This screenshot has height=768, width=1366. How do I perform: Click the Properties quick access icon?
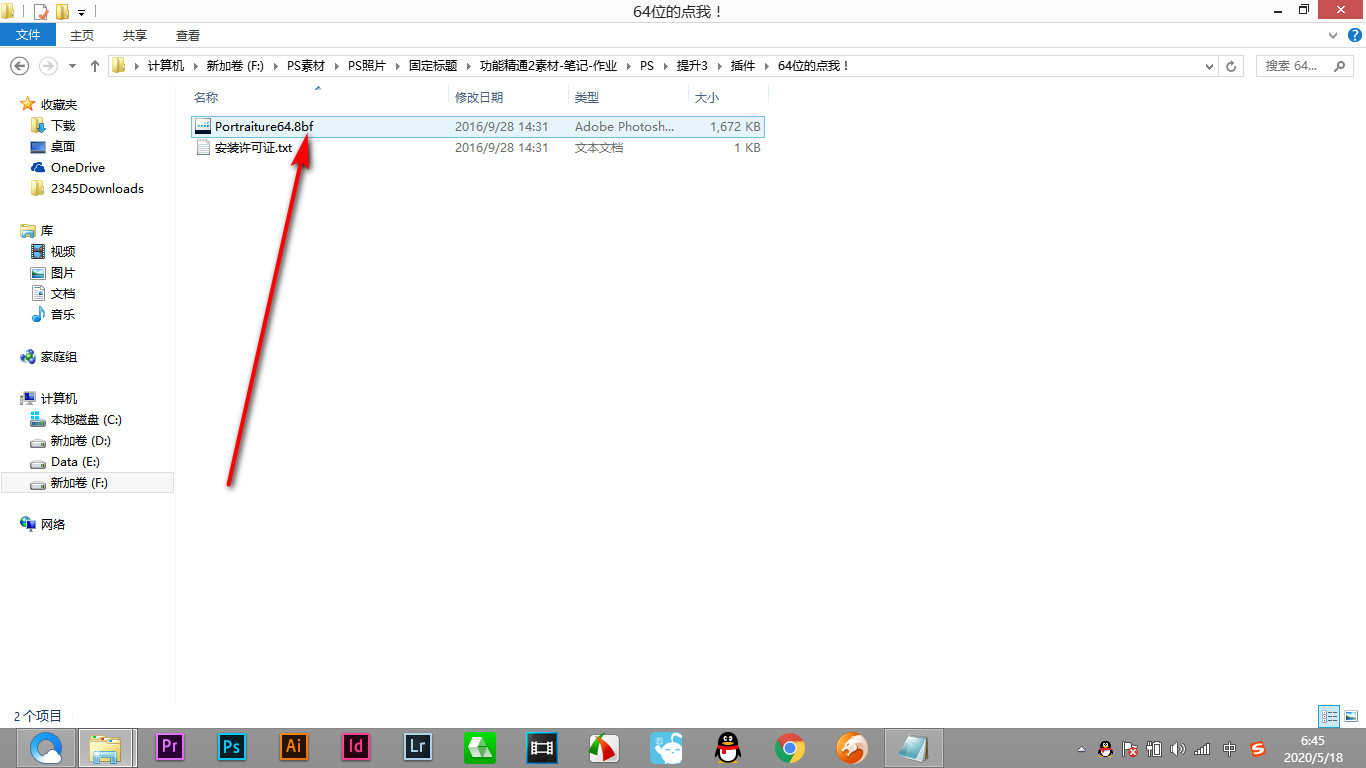pyautogui.click(x=41, y=11)
